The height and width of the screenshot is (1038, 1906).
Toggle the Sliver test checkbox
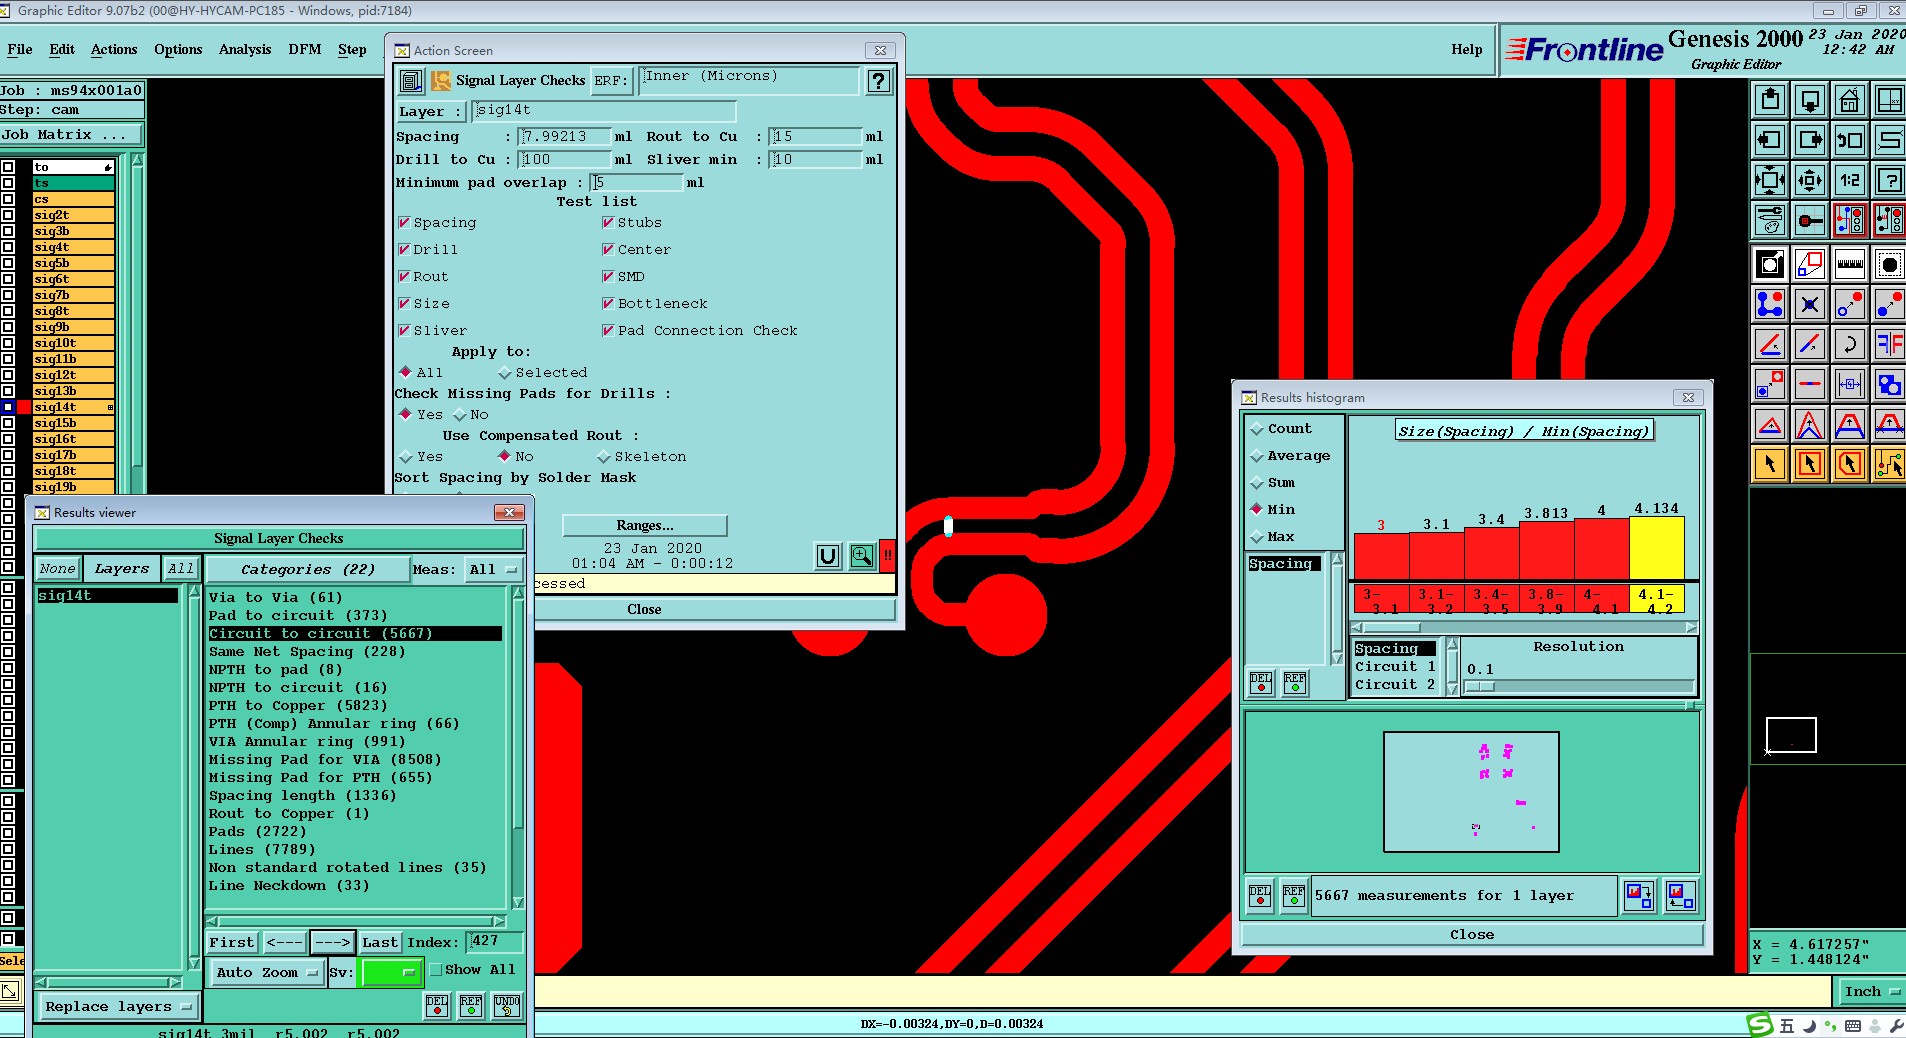404,331
